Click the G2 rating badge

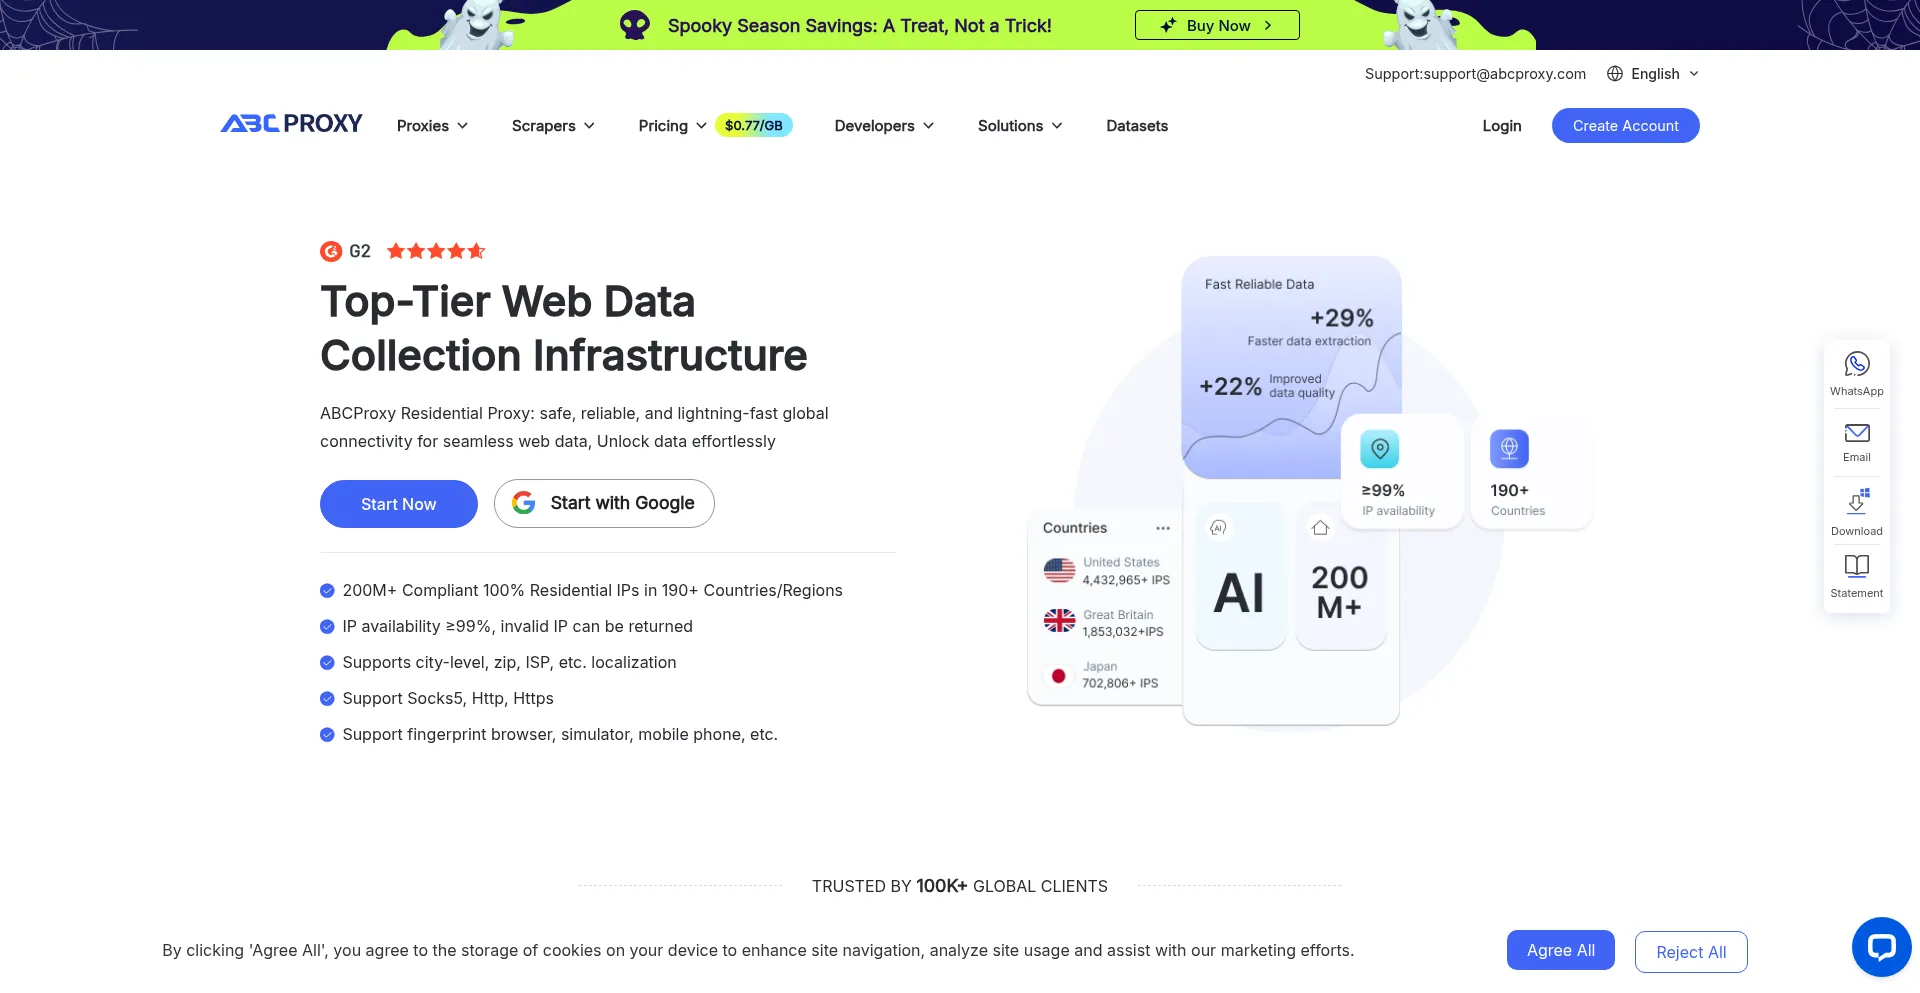[346, 251]
